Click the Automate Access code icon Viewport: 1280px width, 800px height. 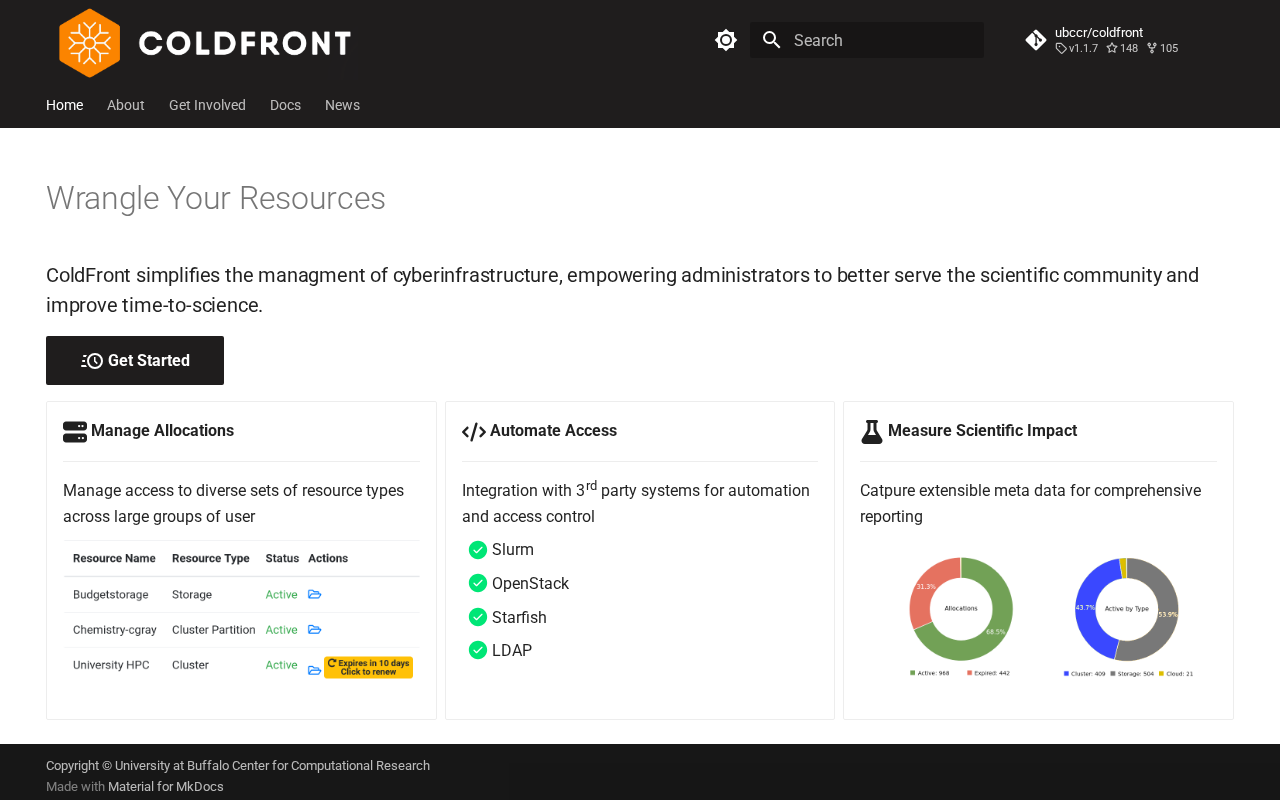click(x=474, y=431)
